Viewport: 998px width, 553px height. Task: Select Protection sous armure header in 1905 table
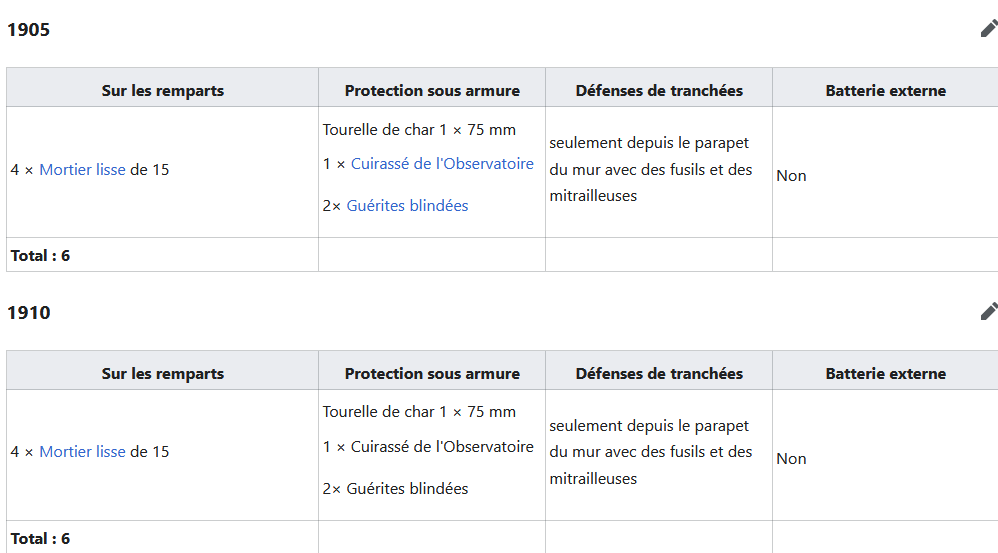(x=432, y=87)
